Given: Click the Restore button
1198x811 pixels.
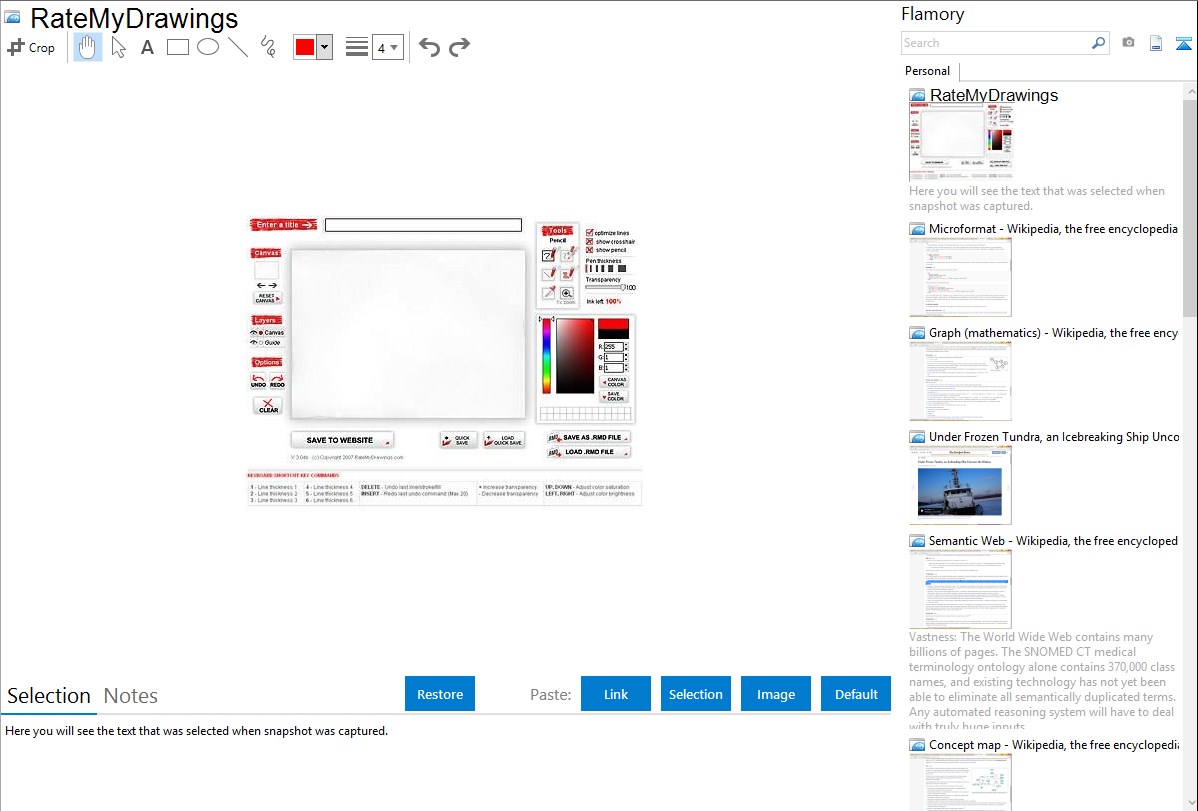Looking at the screenshot, I should (x=440, y=694).
